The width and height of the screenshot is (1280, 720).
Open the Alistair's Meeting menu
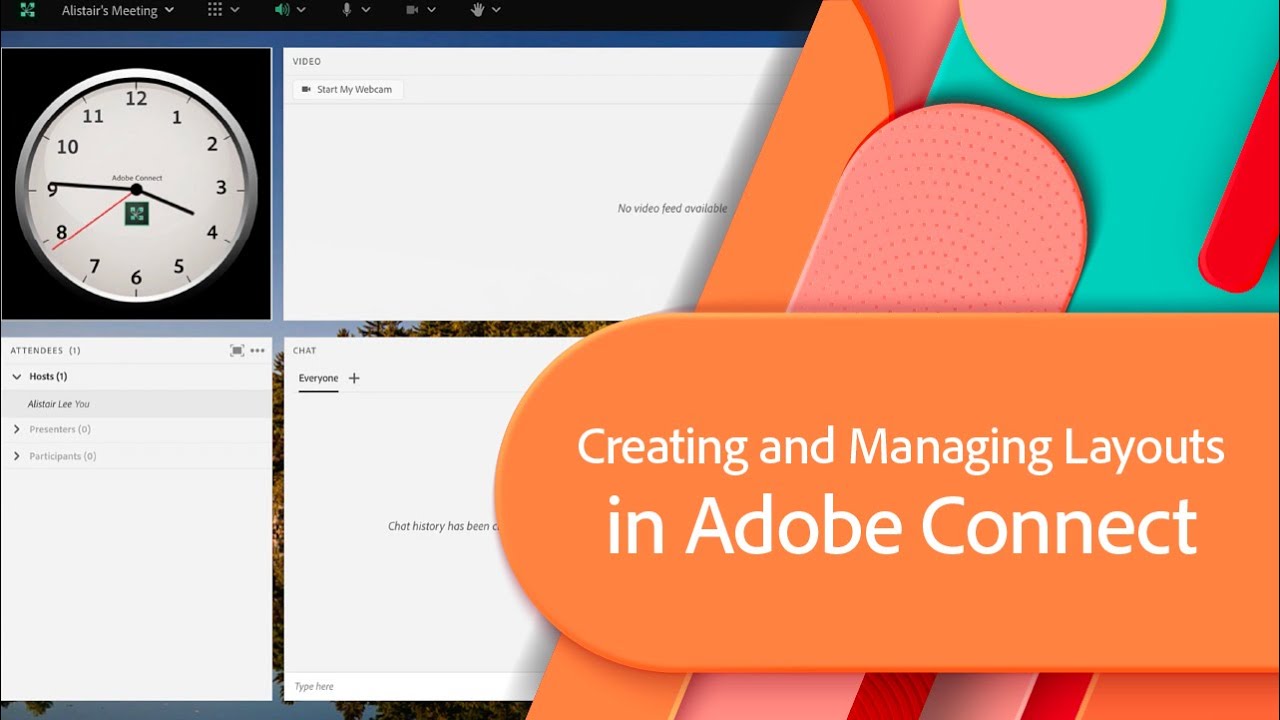click(x=117, y=11)
